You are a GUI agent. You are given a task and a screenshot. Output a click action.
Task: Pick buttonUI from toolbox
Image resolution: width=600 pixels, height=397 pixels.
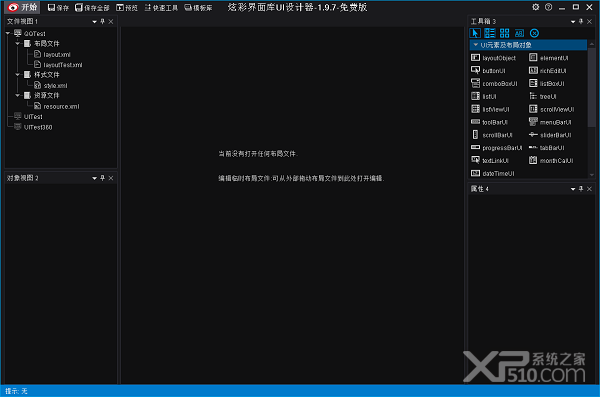(488, 70)
